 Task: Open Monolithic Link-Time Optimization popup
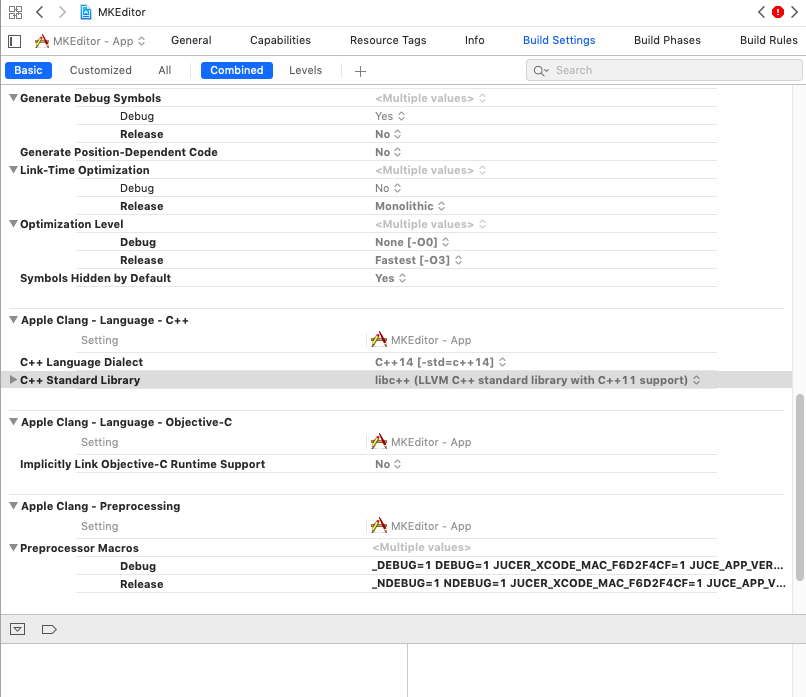(410, 206)
